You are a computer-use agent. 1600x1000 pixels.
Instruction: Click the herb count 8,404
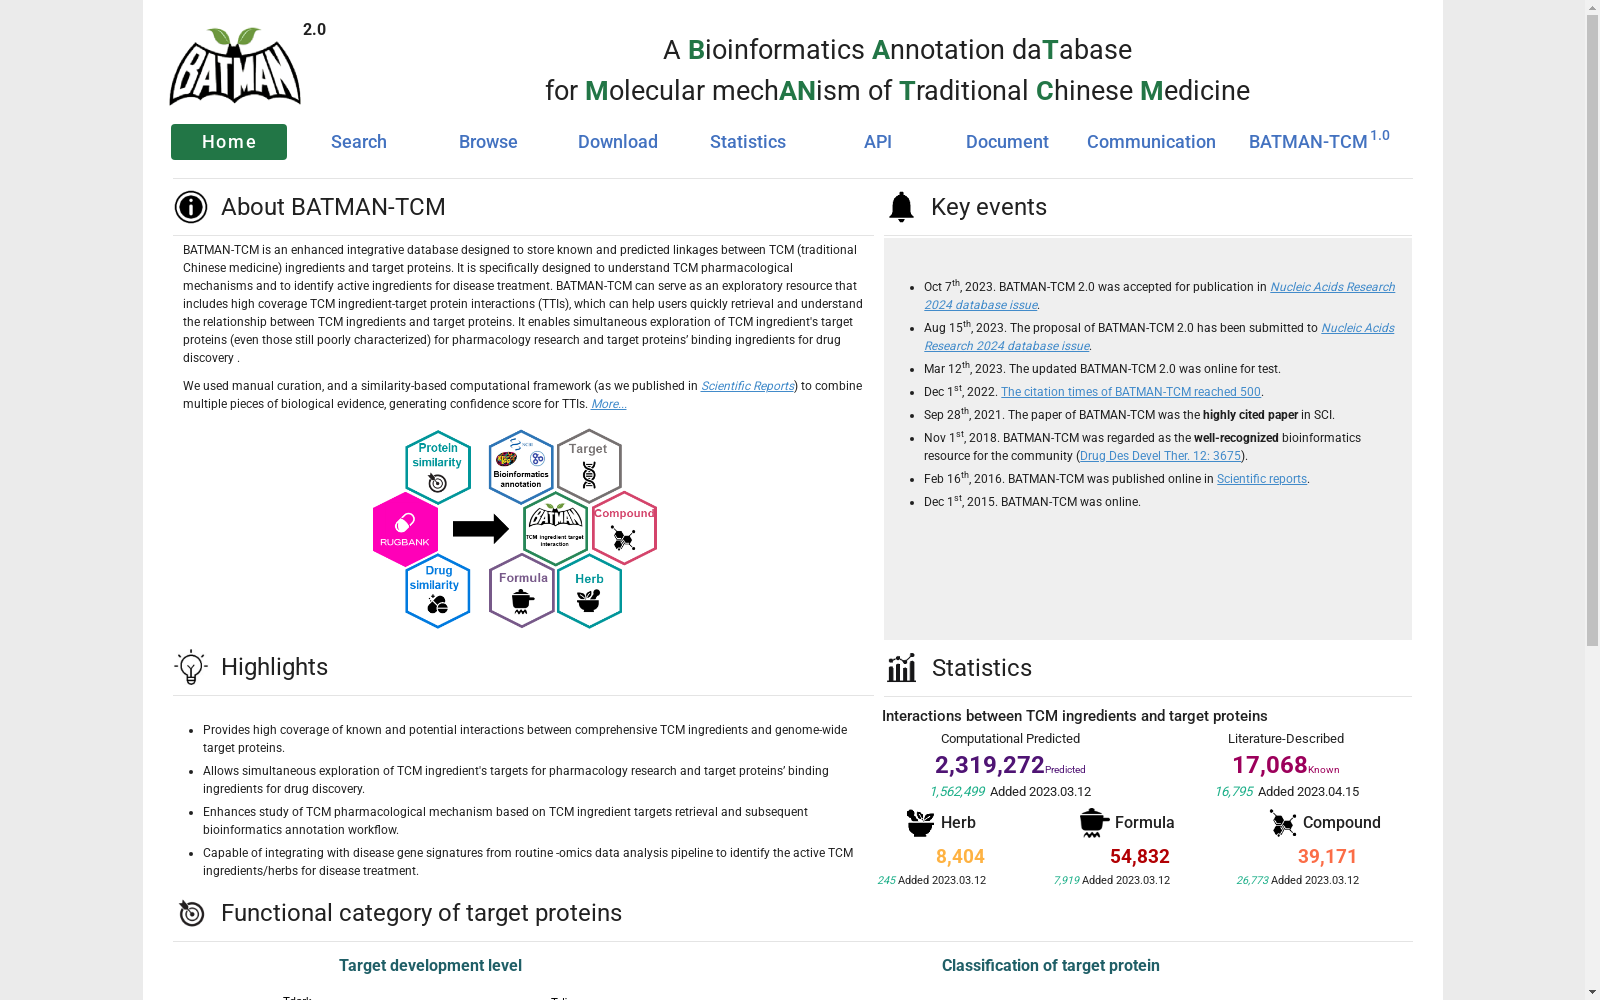tap(960, 857)
